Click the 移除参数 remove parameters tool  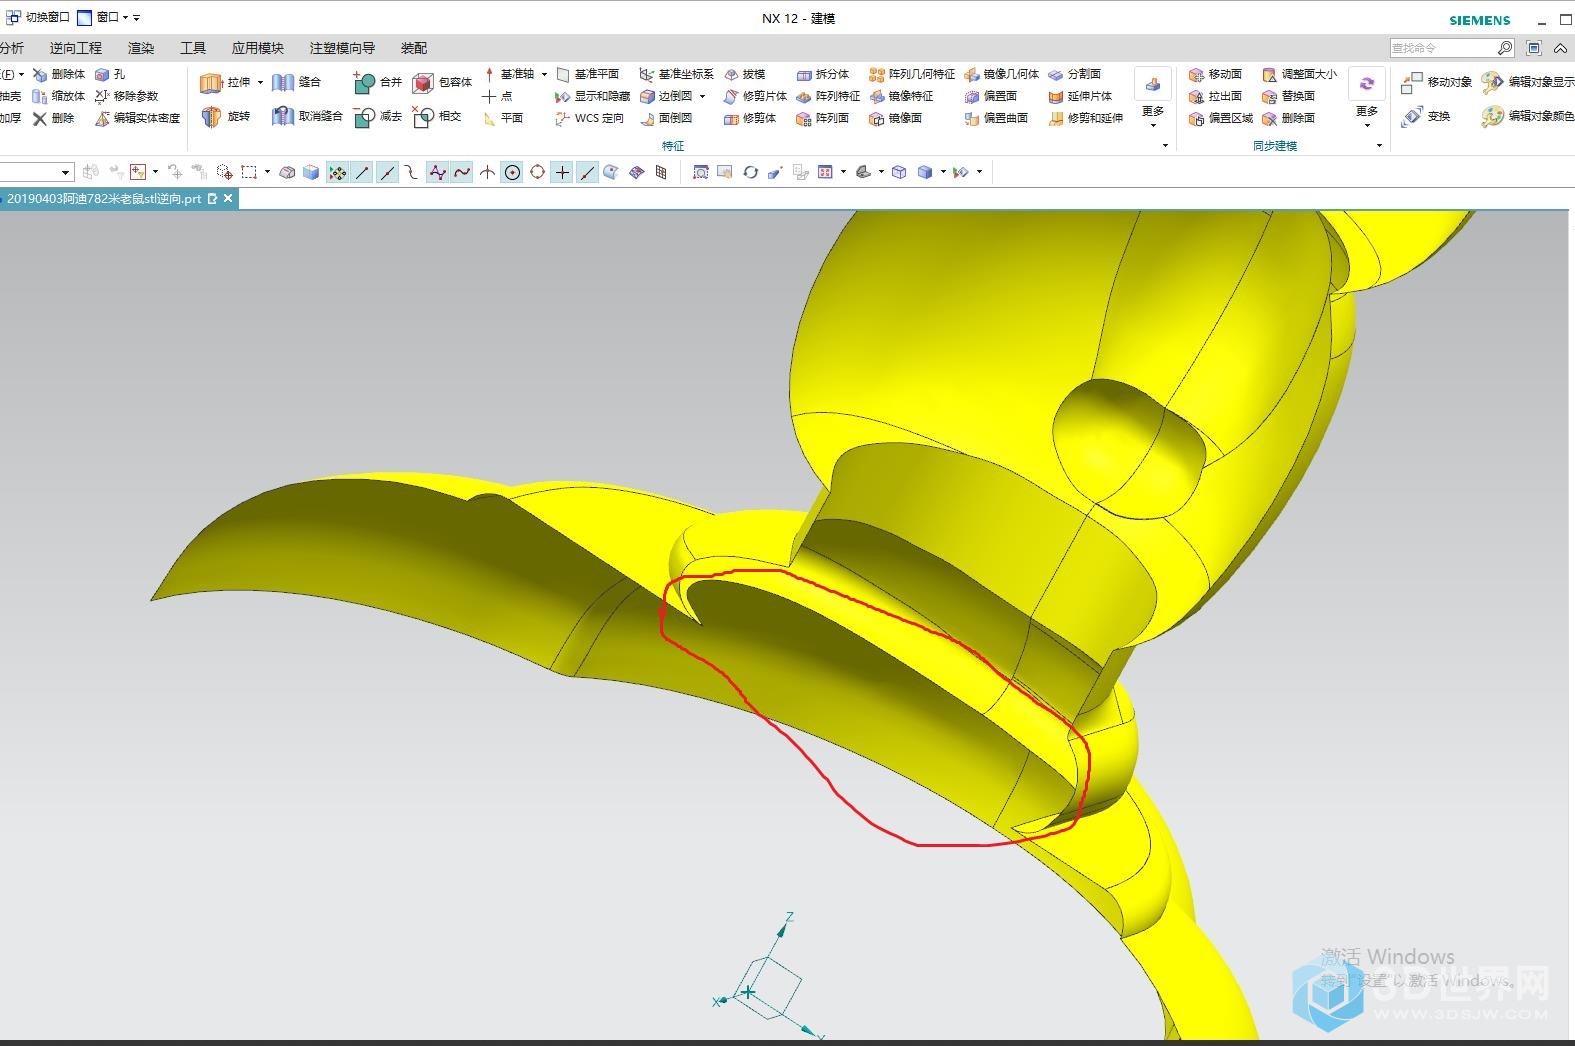(x=127, y=96)
